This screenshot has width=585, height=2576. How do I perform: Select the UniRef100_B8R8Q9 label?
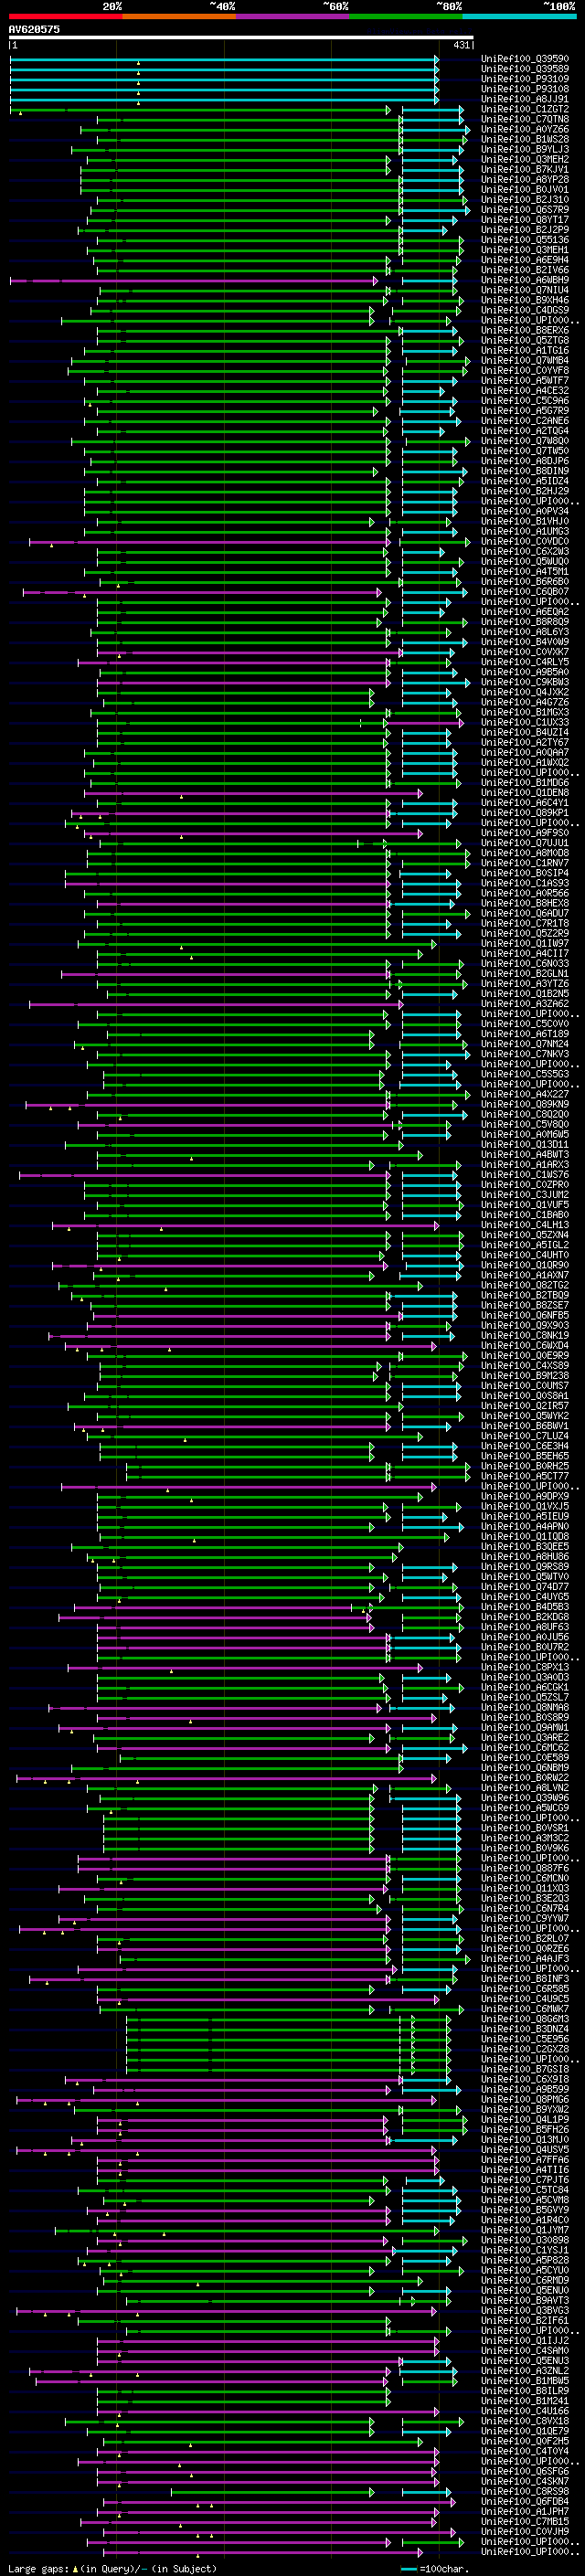click(525, 621)
